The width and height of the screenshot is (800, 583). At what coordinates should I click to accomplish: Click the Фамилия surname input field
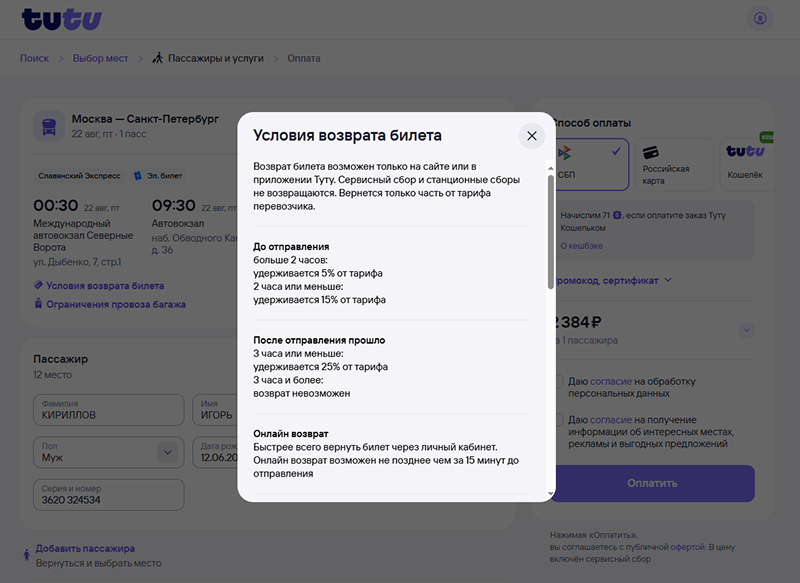pos(108,410)
